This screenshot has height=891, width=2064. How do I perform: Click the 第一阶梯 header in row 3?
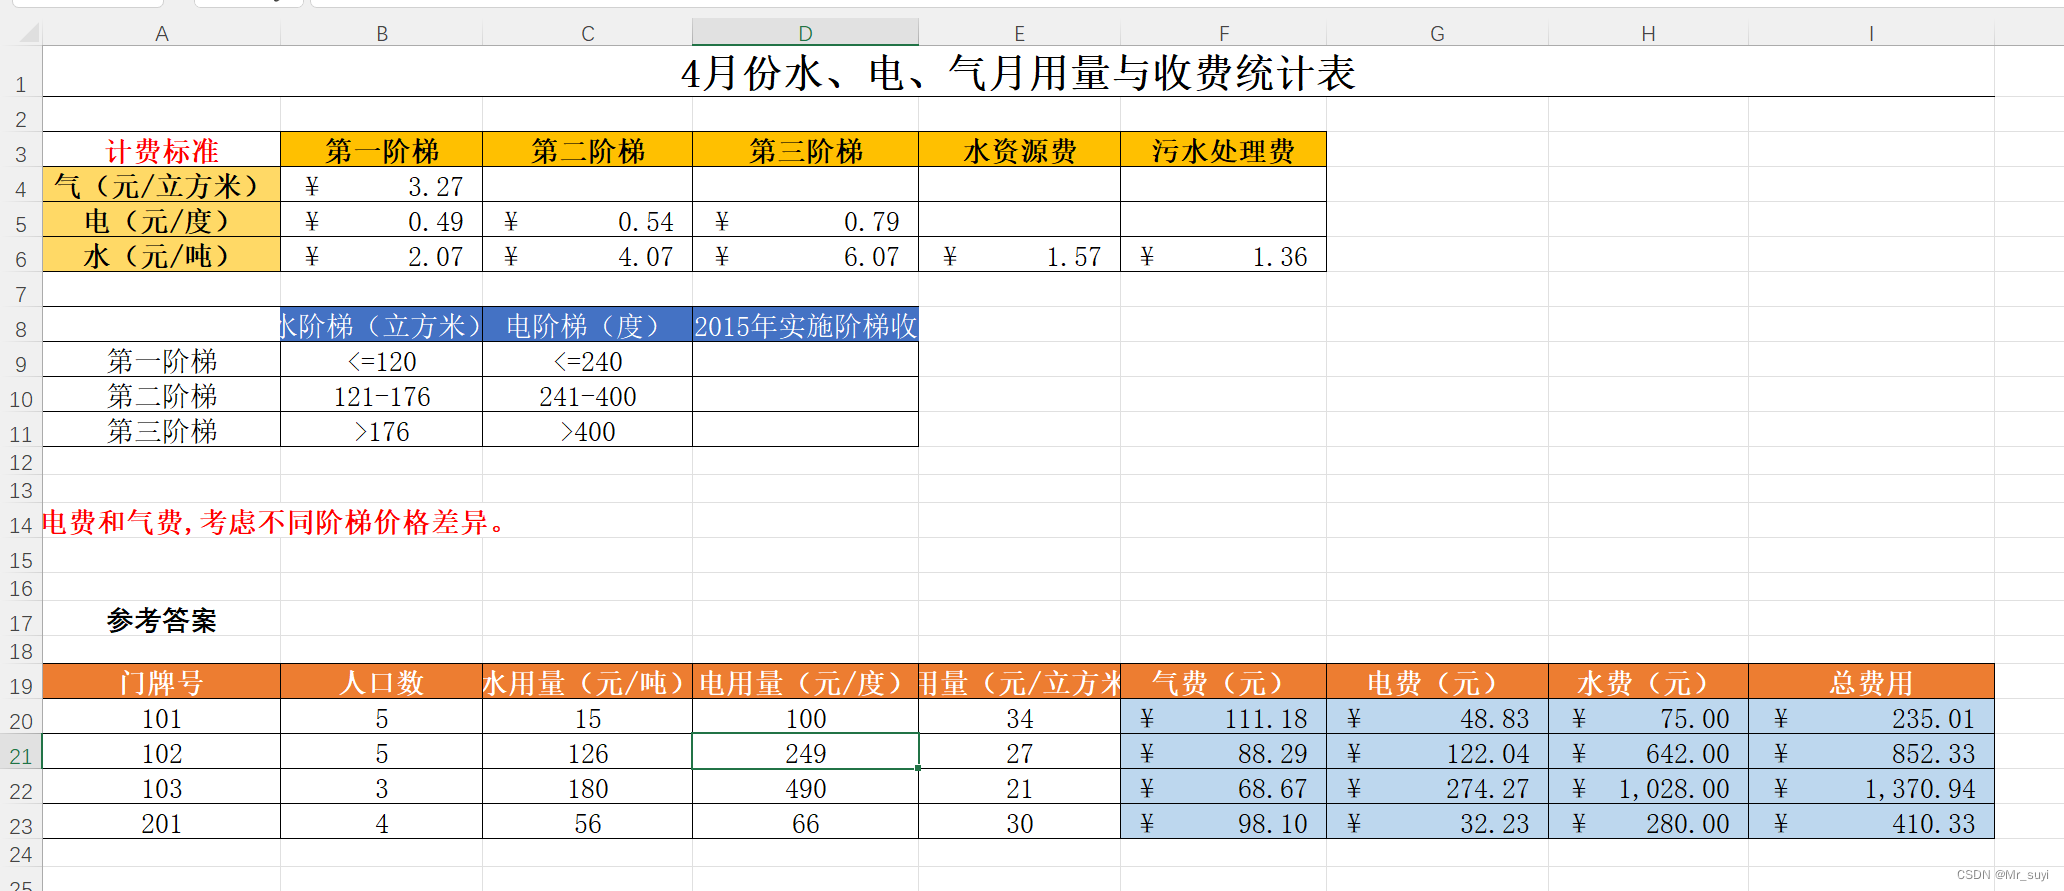(x=382, y=150)
